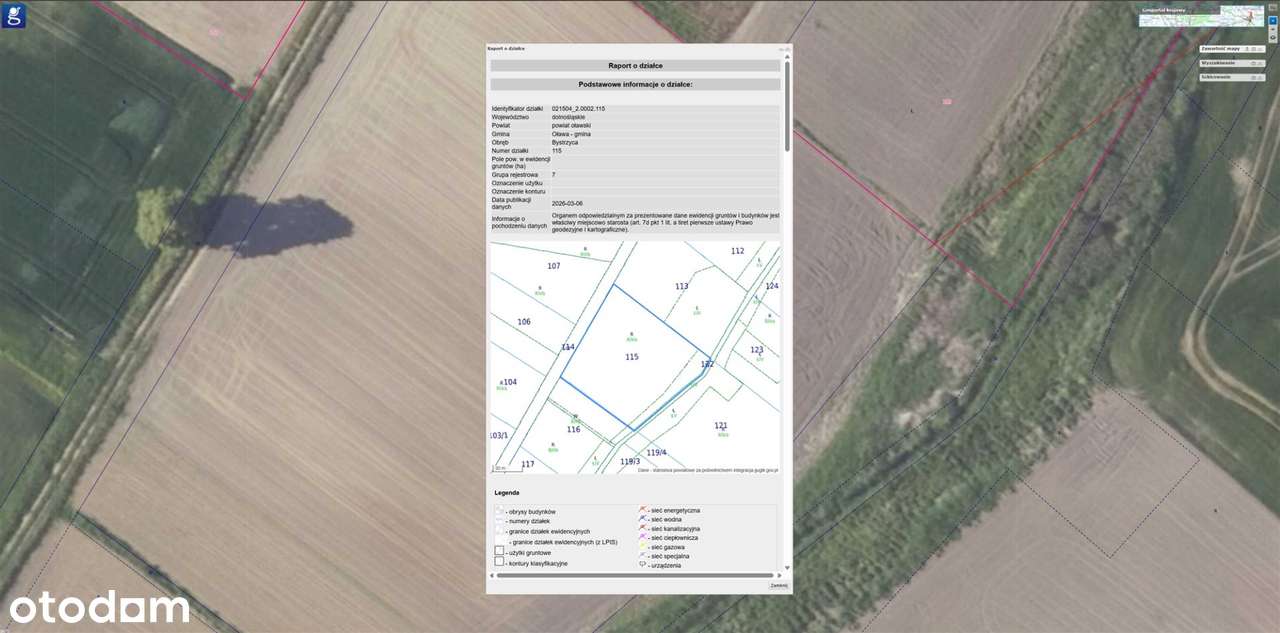Click the Raport o działce heading bar

point(635,66)
